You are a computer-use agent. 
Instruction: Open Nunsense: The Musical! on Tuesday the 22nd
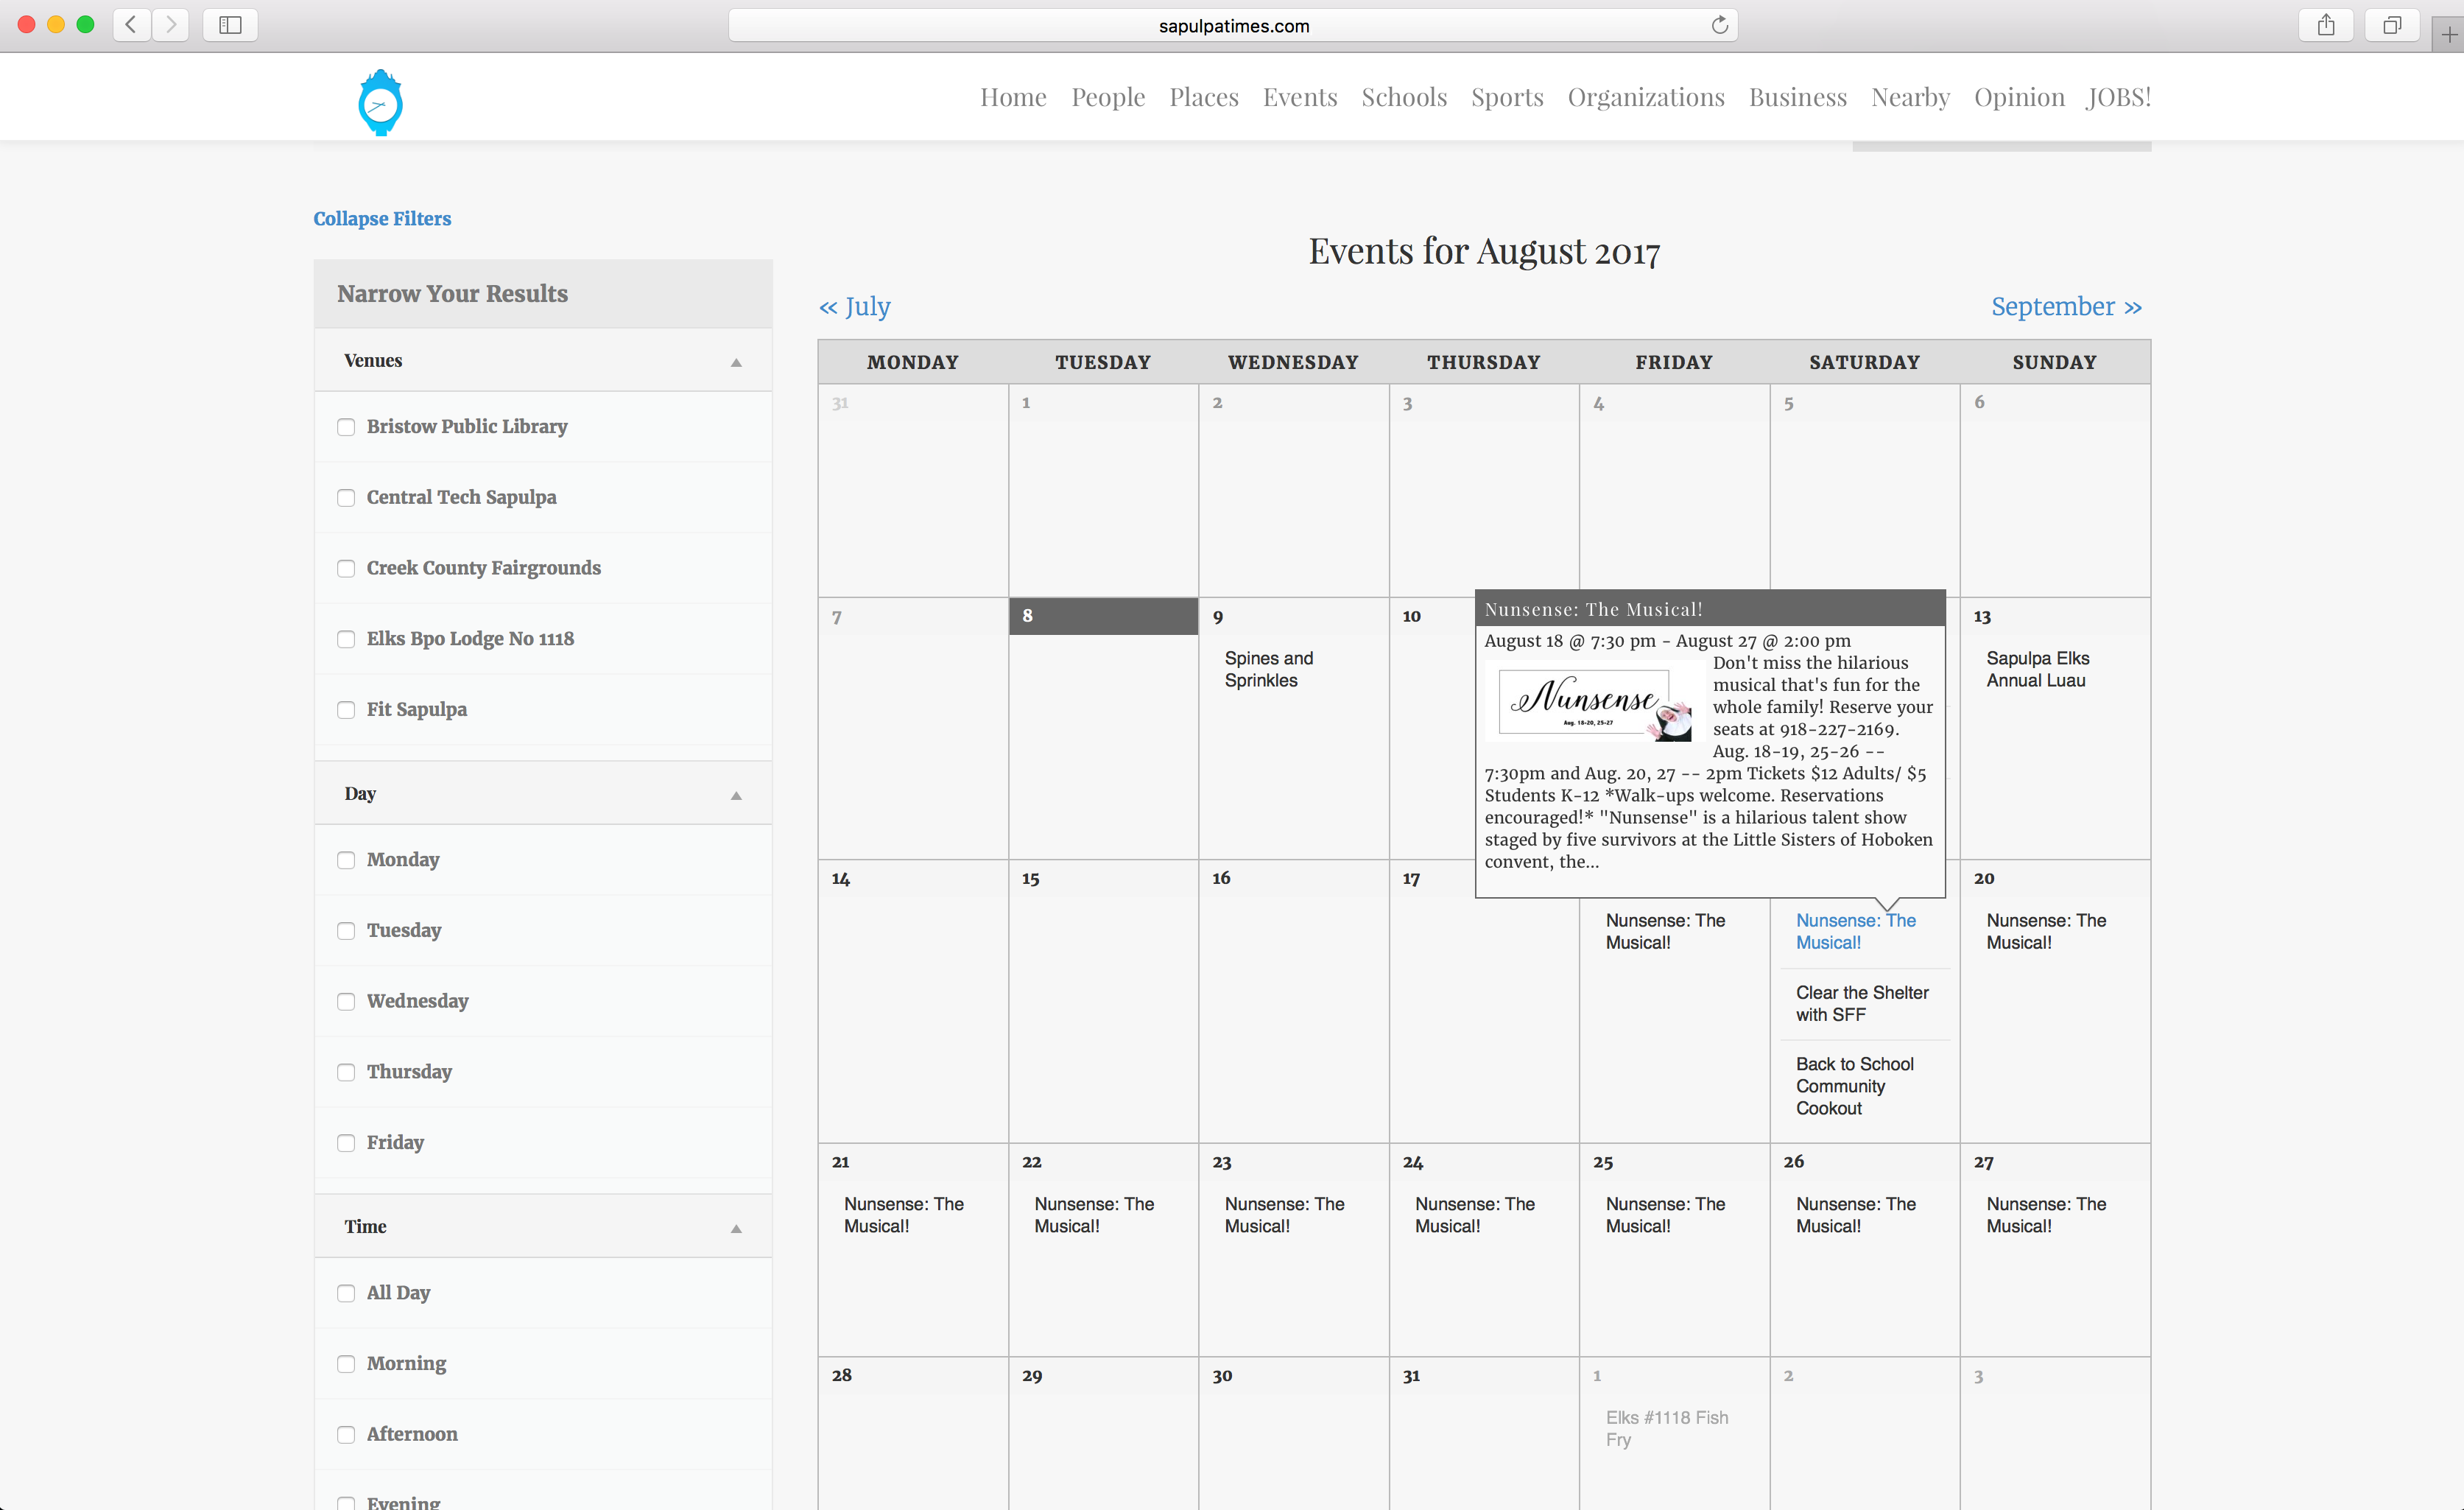click(1094, 1215)
